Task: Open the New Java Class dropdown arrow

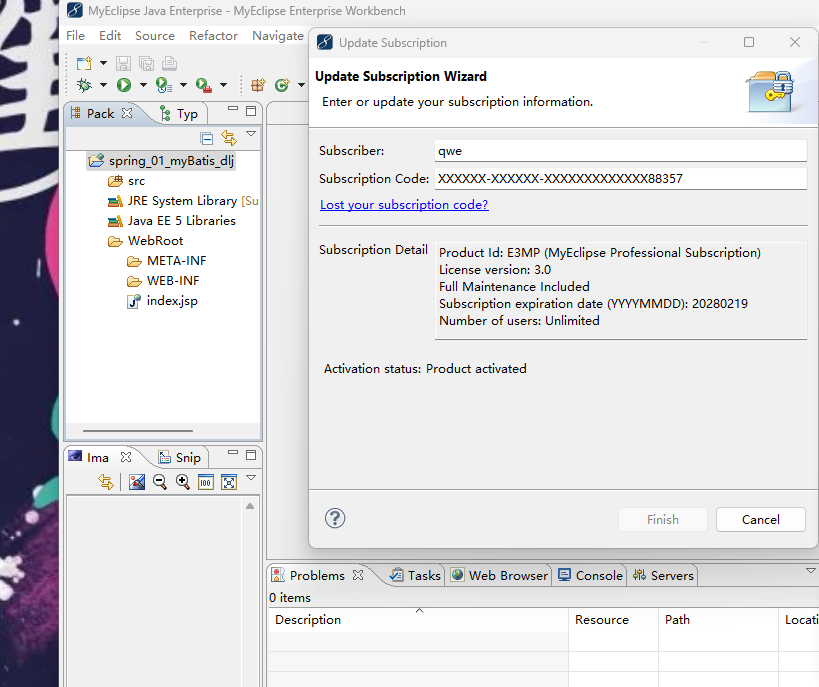Action: tap(301, 85)
